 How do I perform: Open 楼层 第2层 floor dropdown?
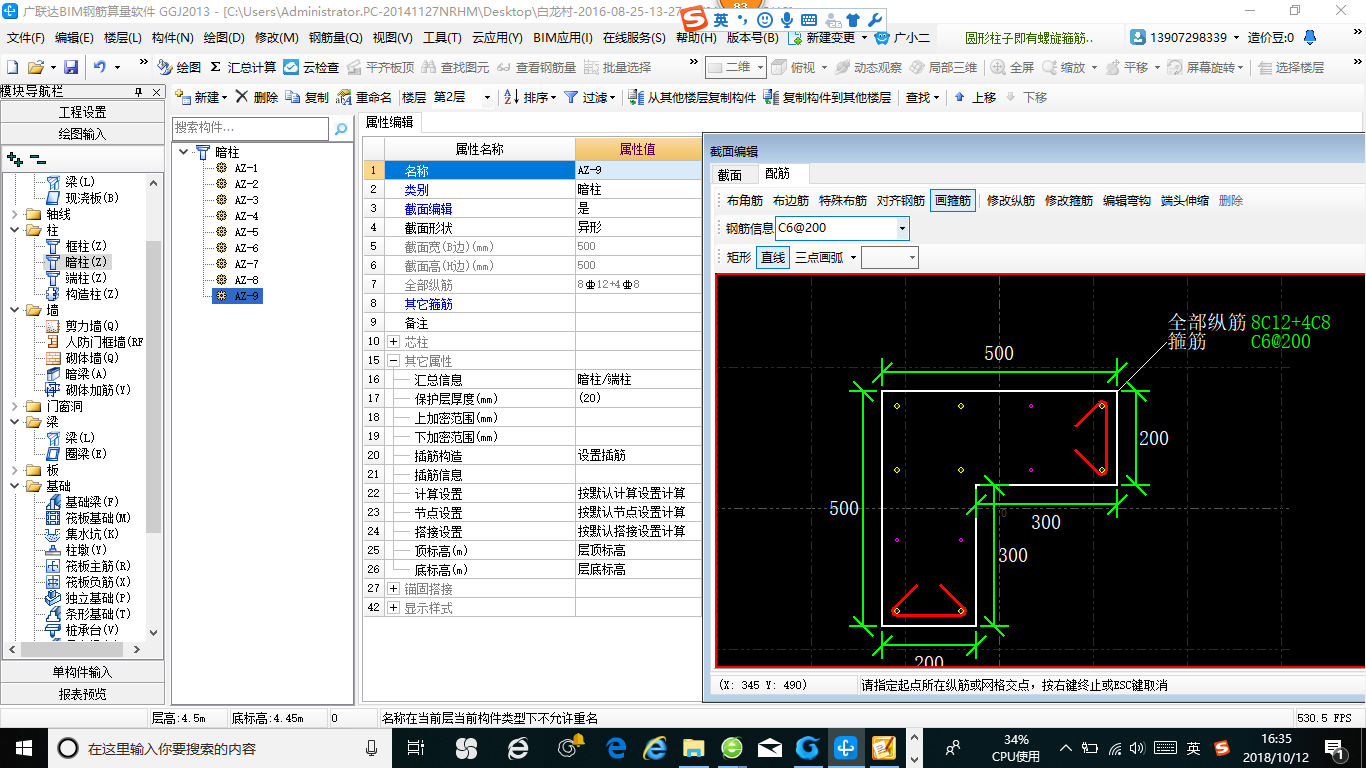point(487,97)
